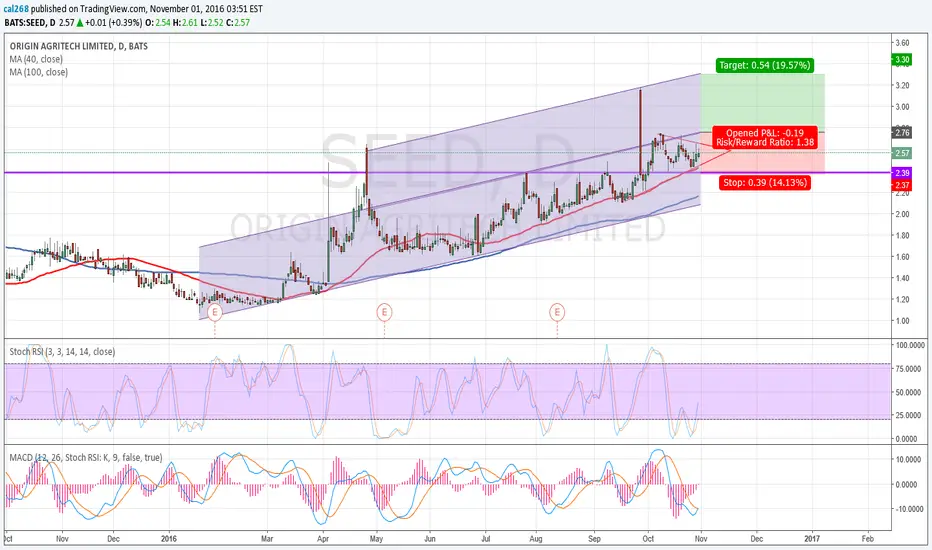The width and height of the screenshot is (932, 550).
Task: Click the 2.76 gray price axis label
Action: (902, 133)
